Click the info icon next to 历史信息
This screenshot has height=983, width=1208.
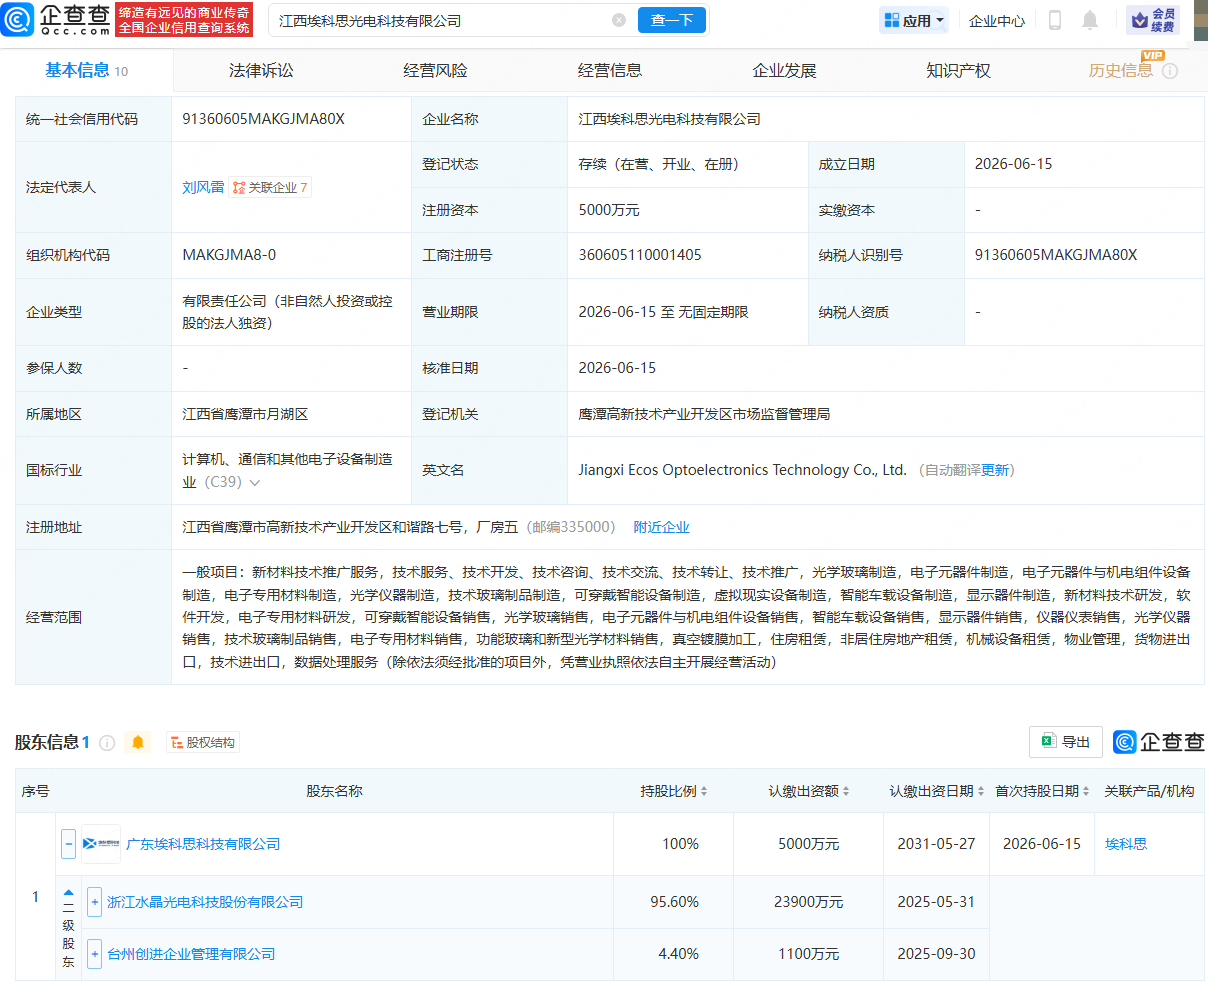click(x=1170, y=71)
